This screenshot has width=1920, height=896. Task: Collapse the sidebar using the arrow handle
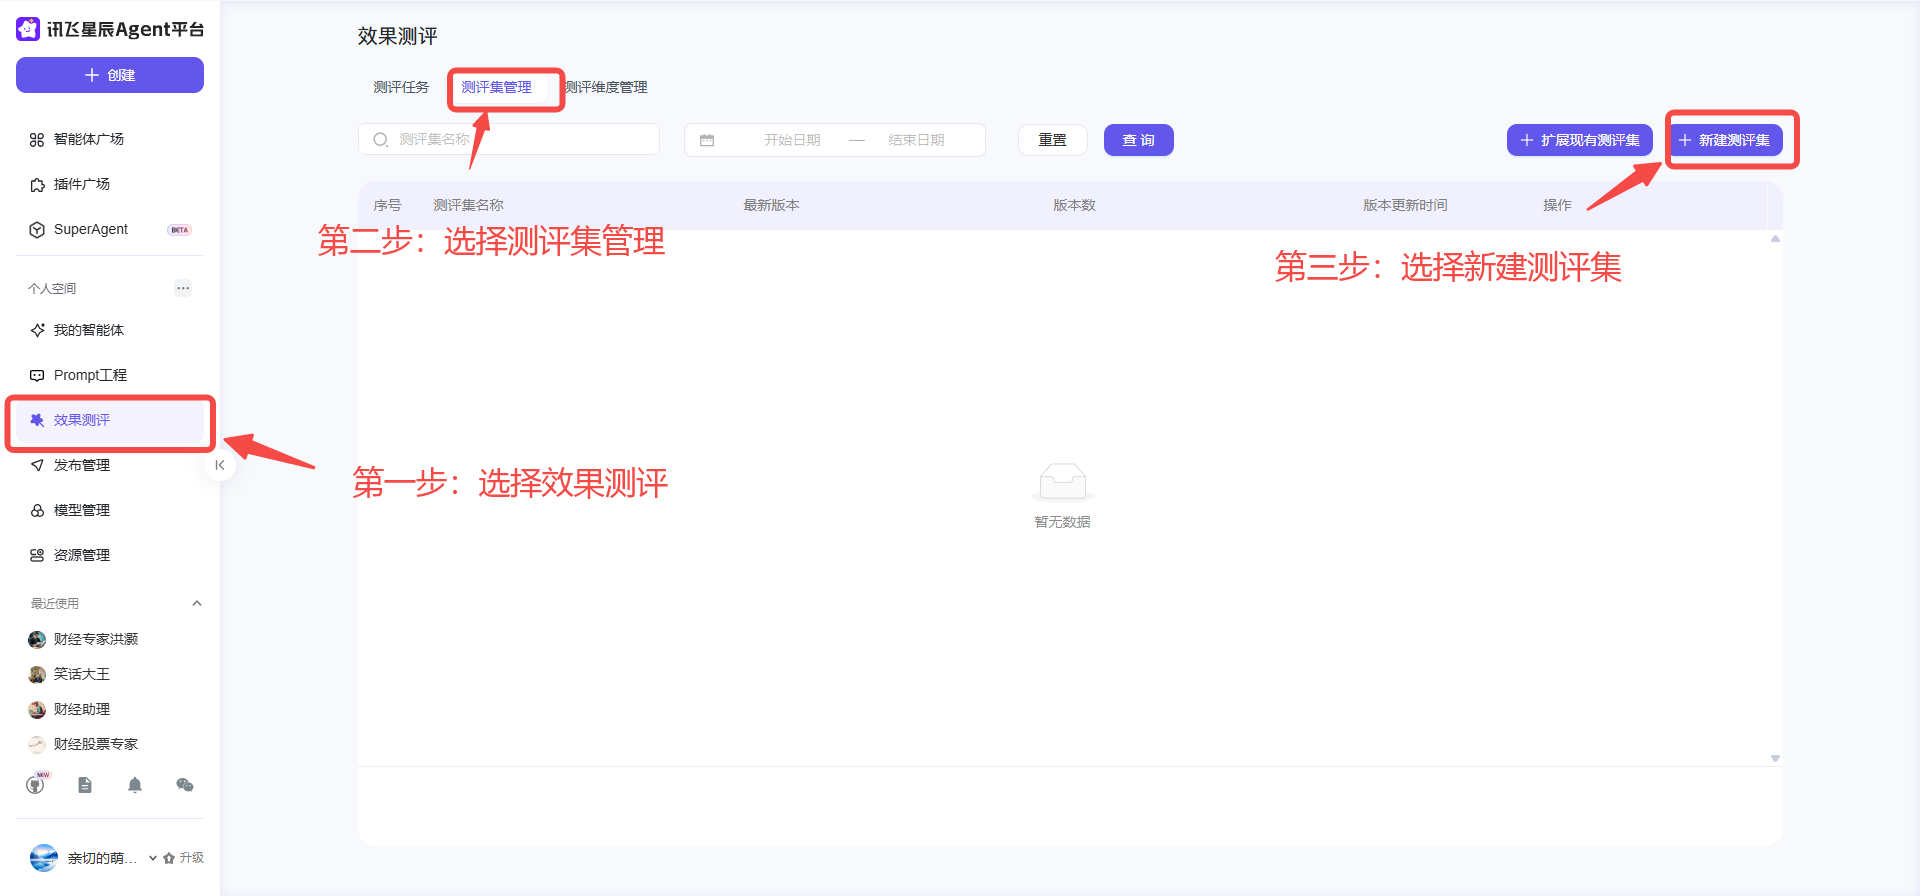220,465
